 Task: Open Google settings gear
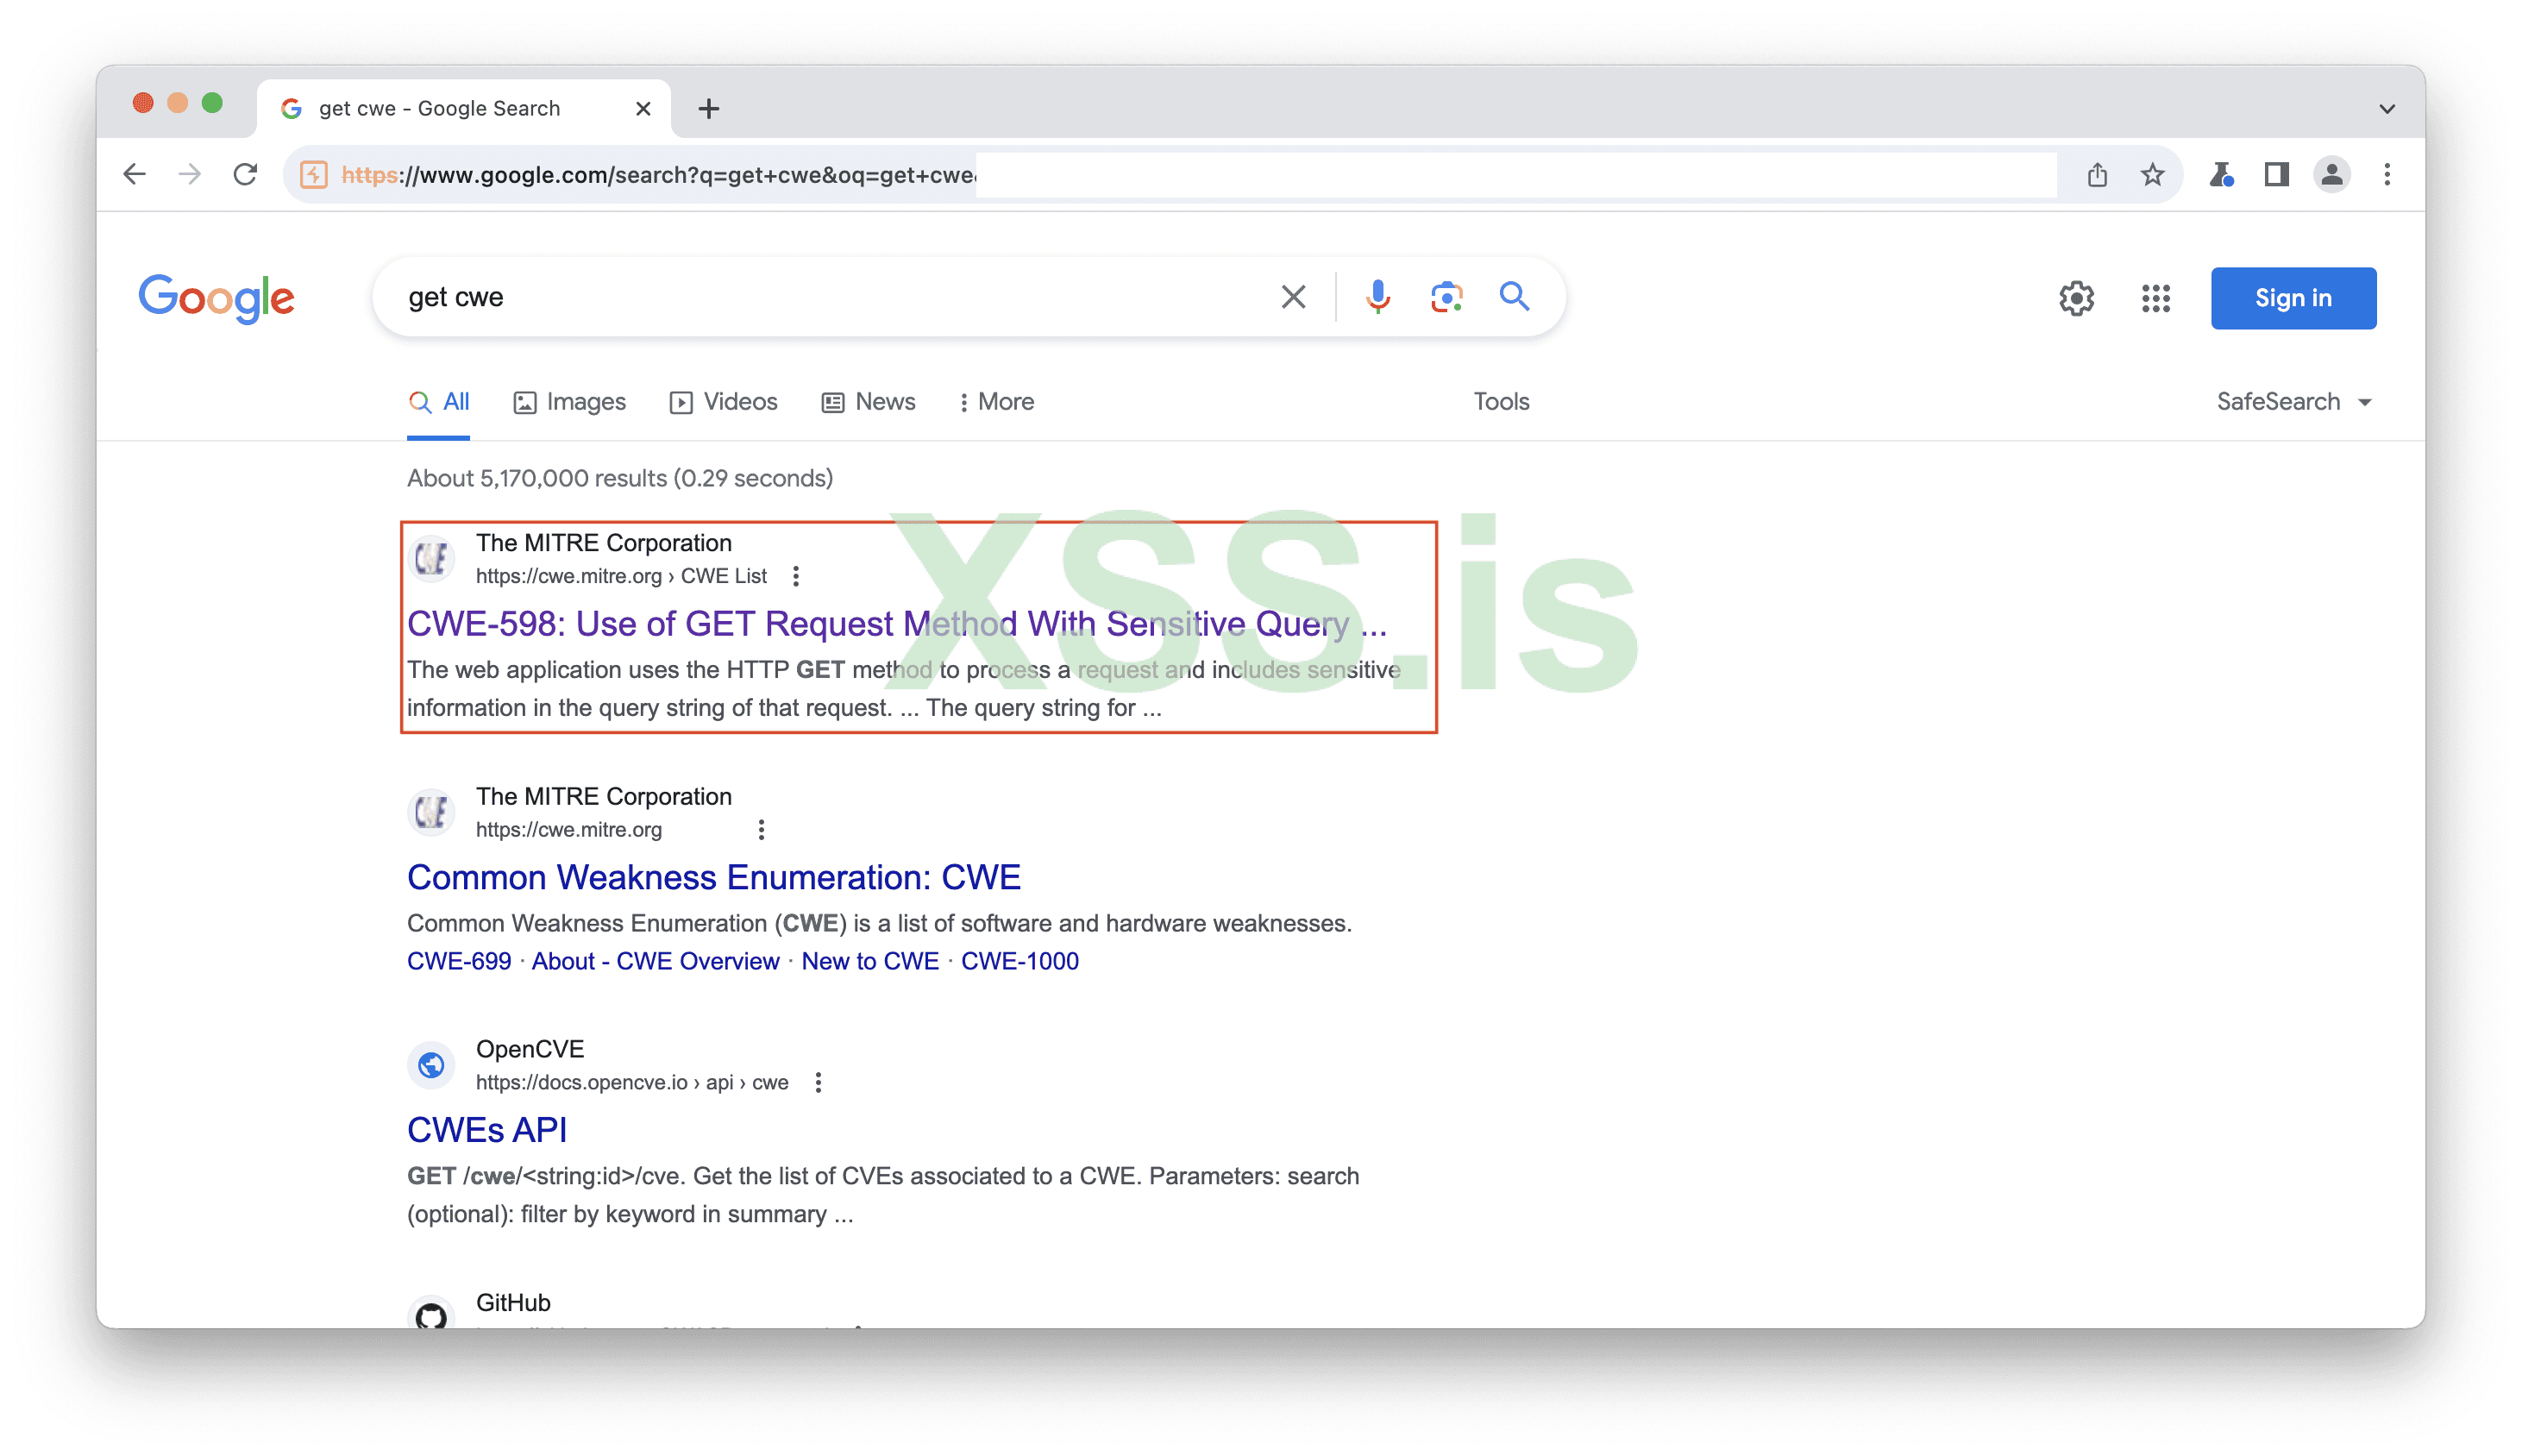coord(2076,298)
